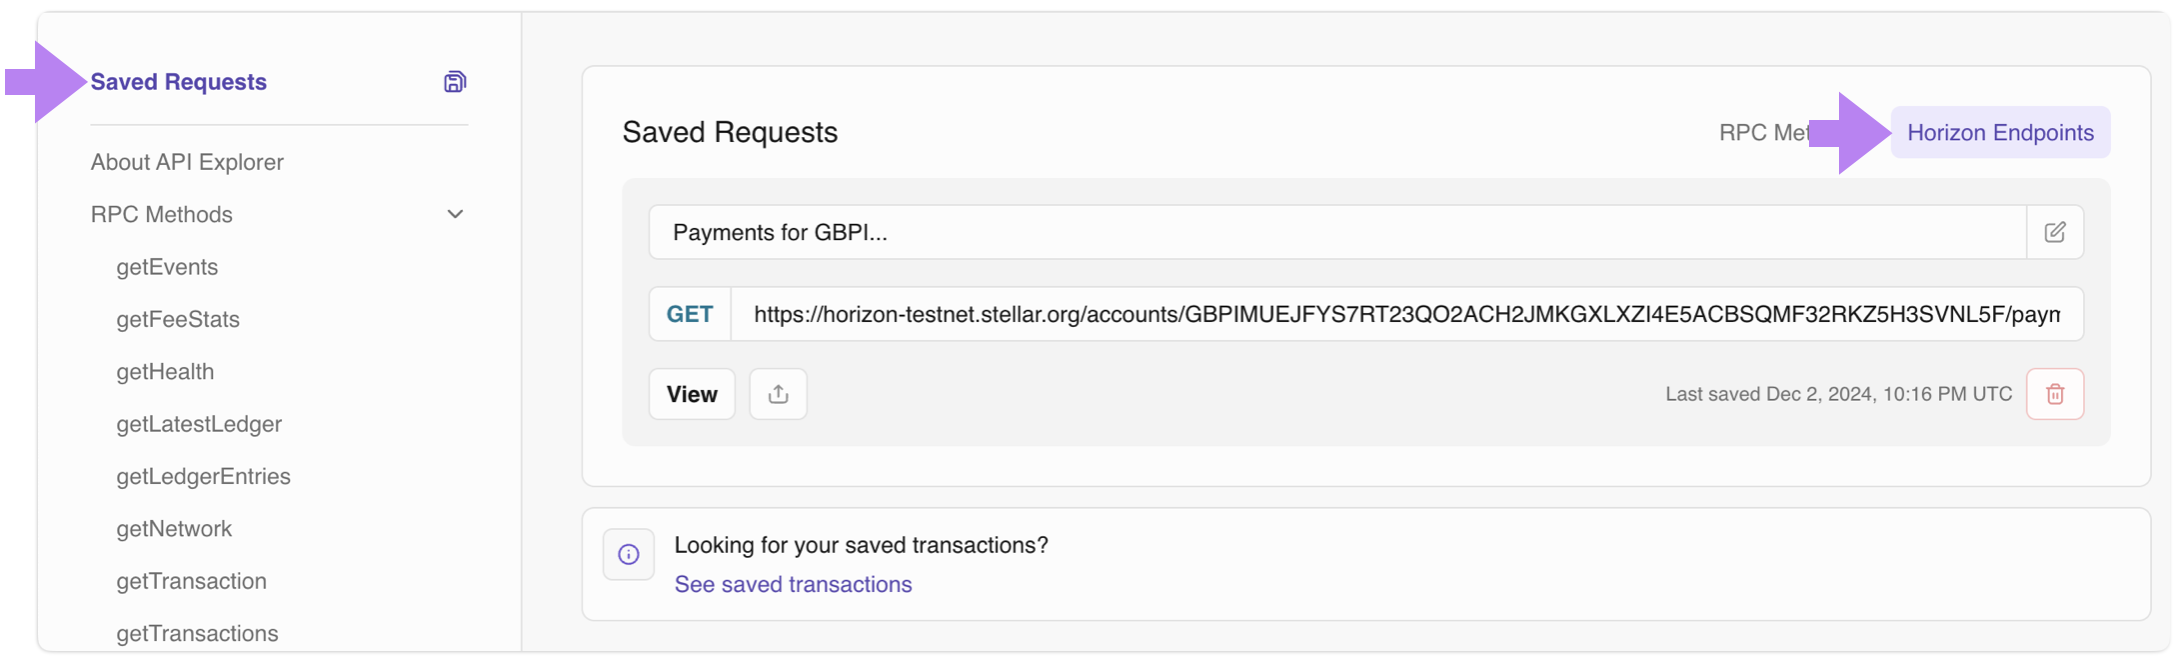
Task: Click the info icon beside saved transactions note
Action: [629, 554]
